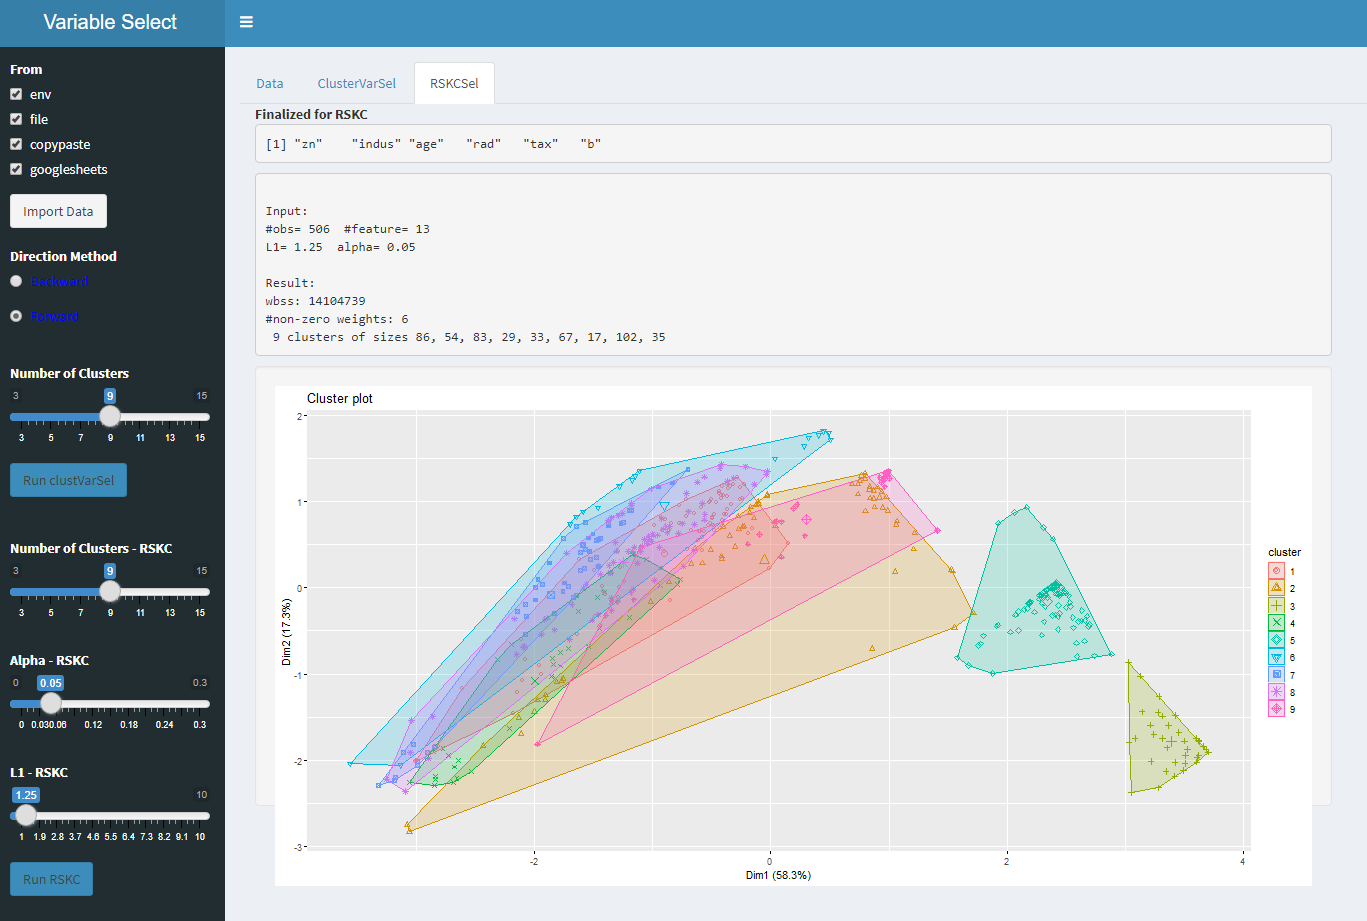Click cluster 8 asterisk legend icon
This screenshot has width=1367, height=921.
[1276, 692]
